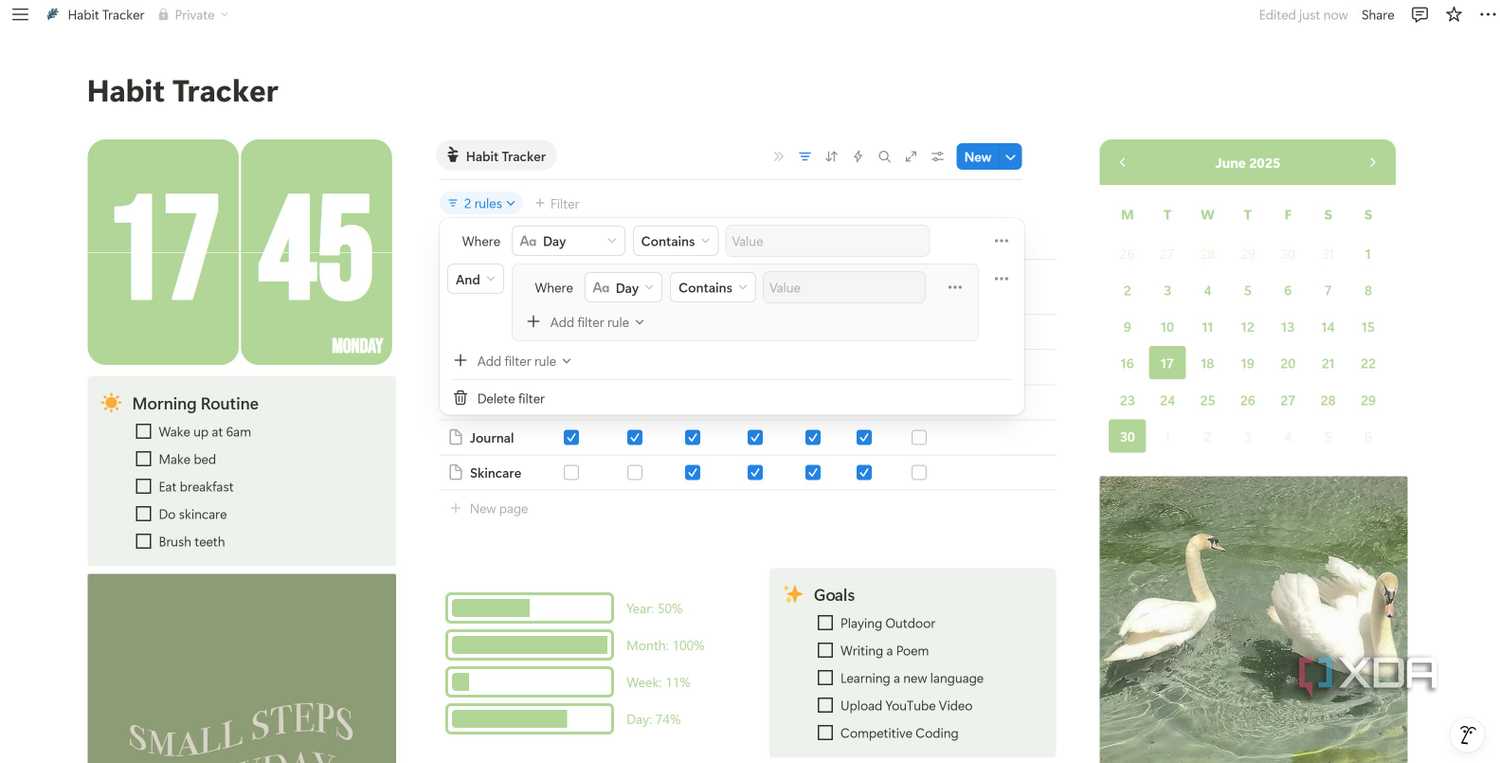The width and height of the screenshot is (1500, 763).
Task: Click the Day 74% progress bar
Action: tap(529, 719)
